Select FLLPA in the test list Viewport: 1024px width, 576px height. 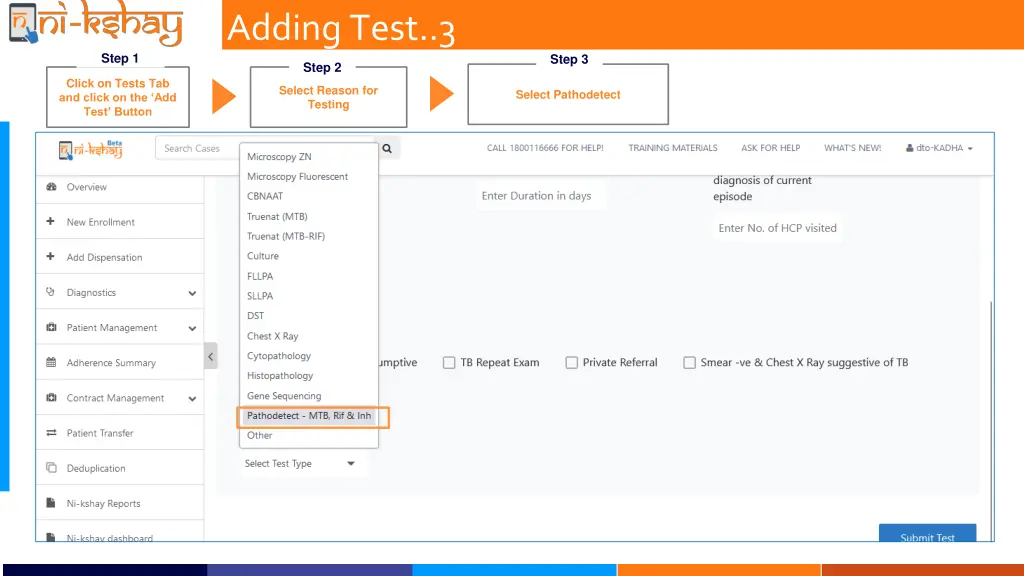click(x=260, y=276)
